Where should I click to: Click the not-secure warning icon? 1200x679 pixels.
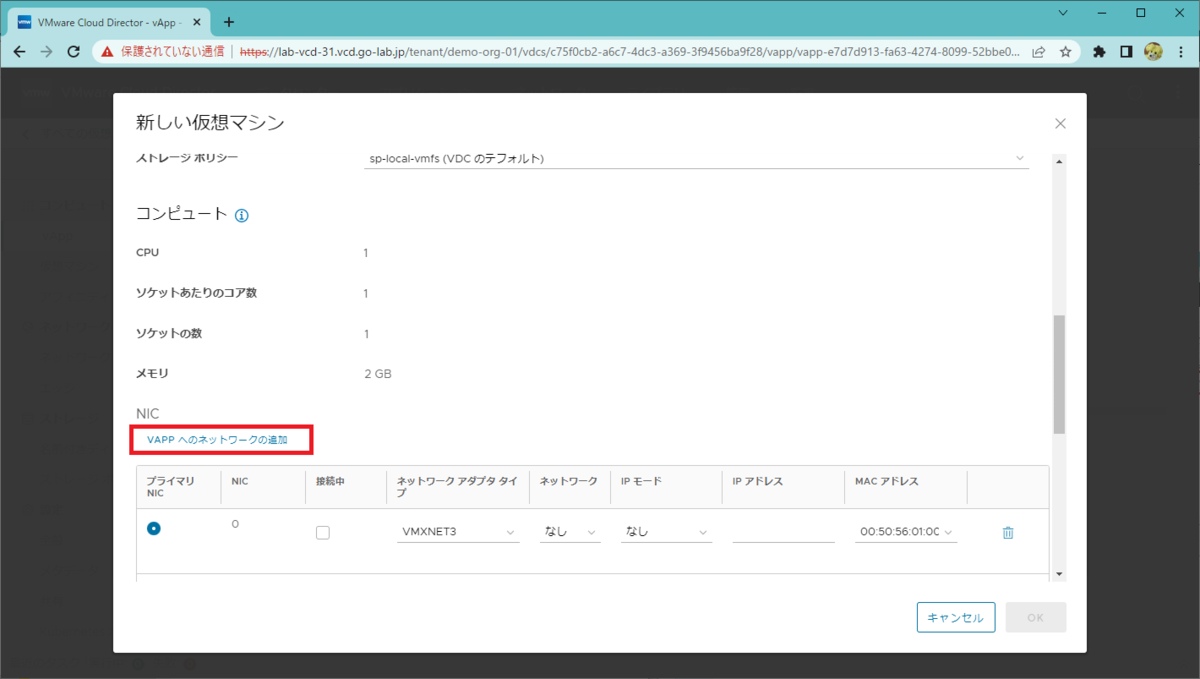pos(107,51)
